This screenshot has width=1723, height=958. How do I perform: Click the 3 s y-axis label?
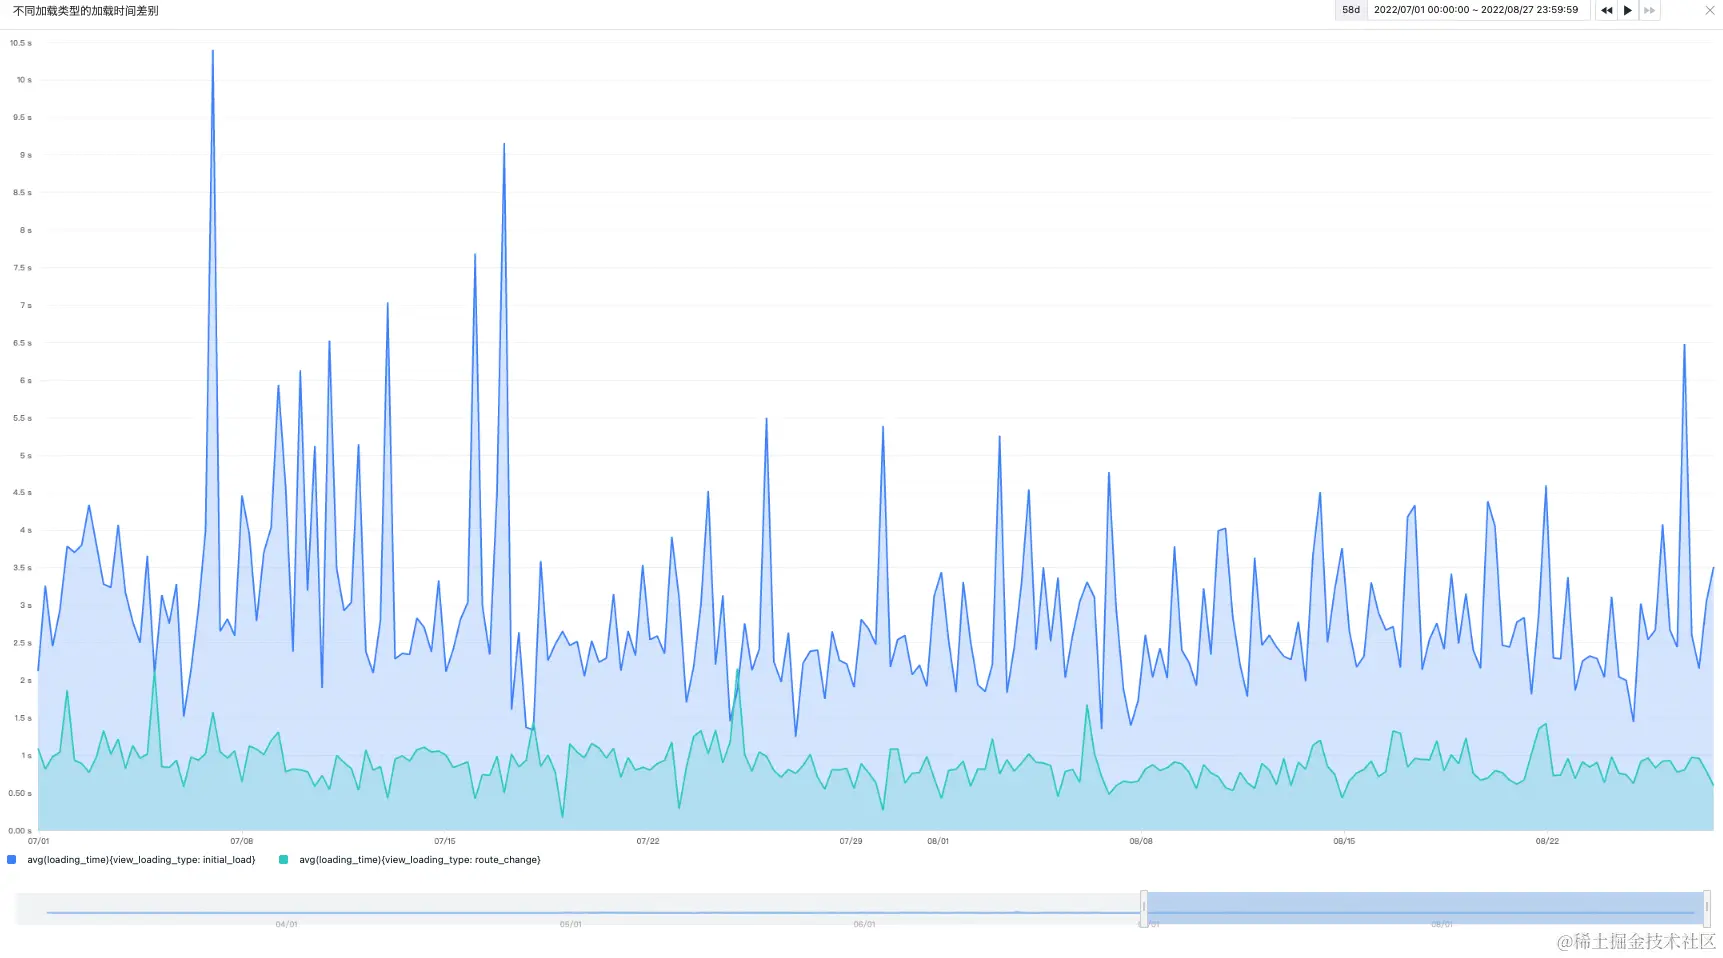pos(26,605)
